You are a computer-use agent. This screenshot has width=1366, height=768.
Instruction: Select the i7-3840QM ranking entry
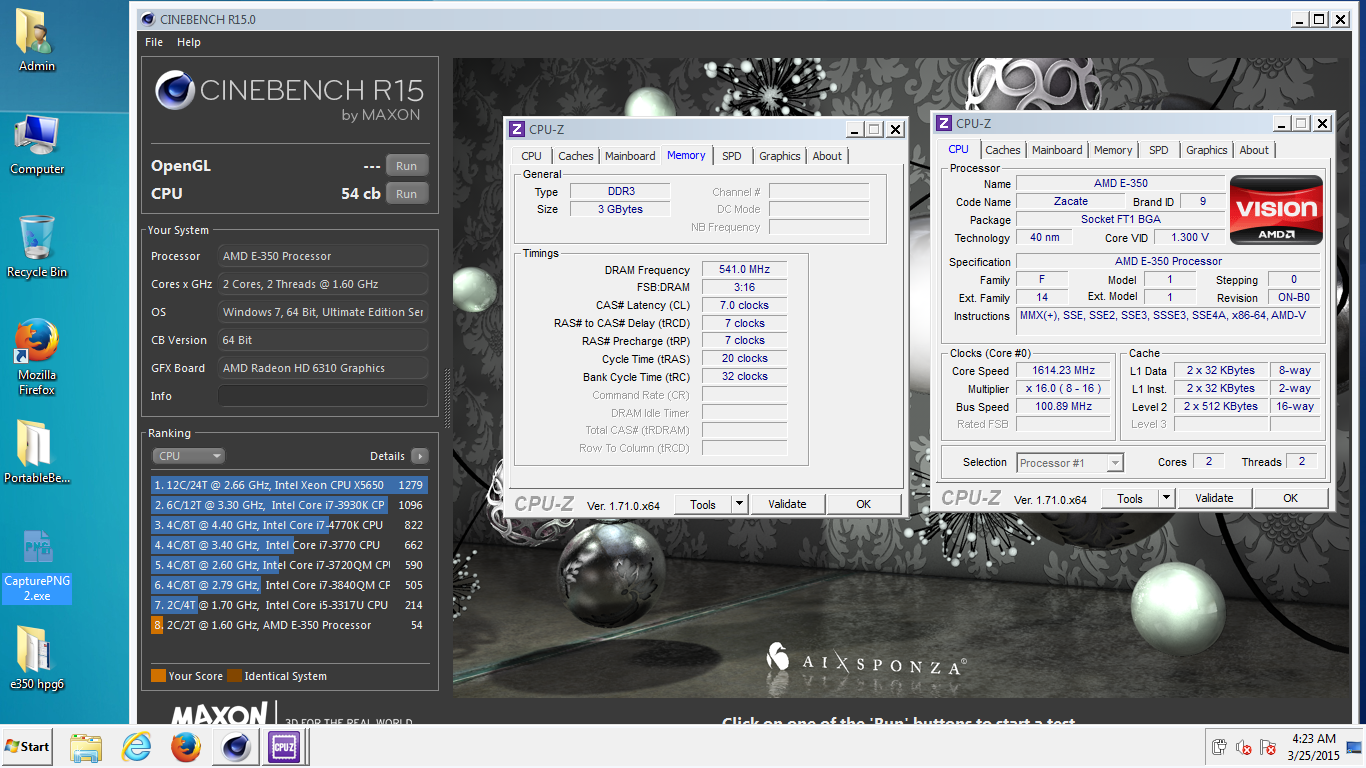290,585
